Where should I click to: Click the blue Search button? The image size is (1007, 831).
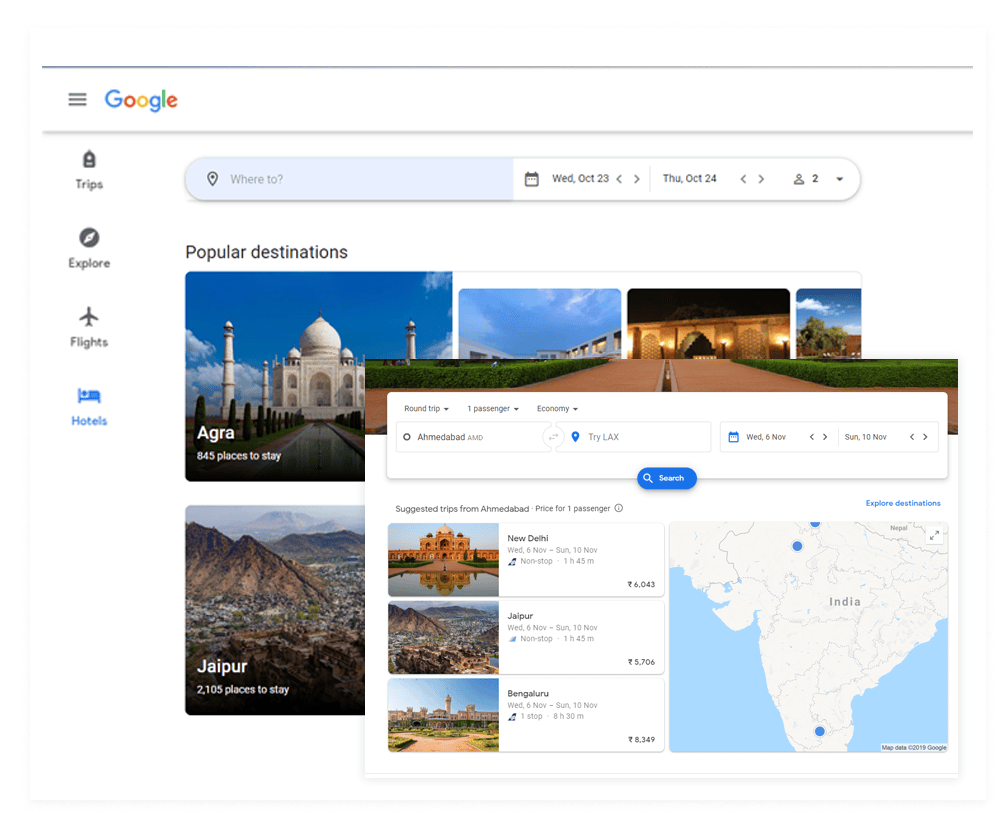click(x=667, y=478)
